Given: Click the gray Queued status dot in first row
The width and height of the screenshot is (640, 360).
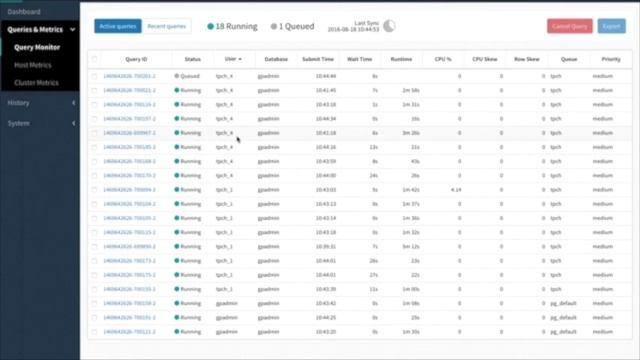Looking at the screenshot, I should coord(177,76).
